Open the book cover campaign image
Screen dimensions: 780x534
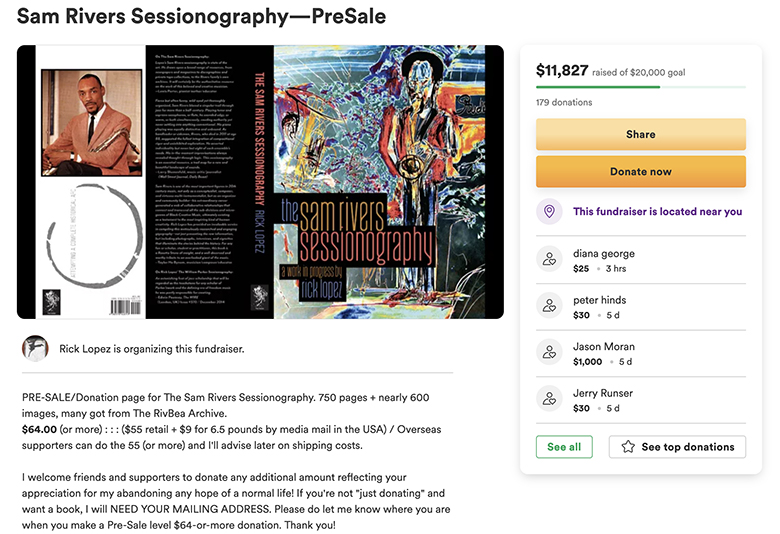click(260, 182)
